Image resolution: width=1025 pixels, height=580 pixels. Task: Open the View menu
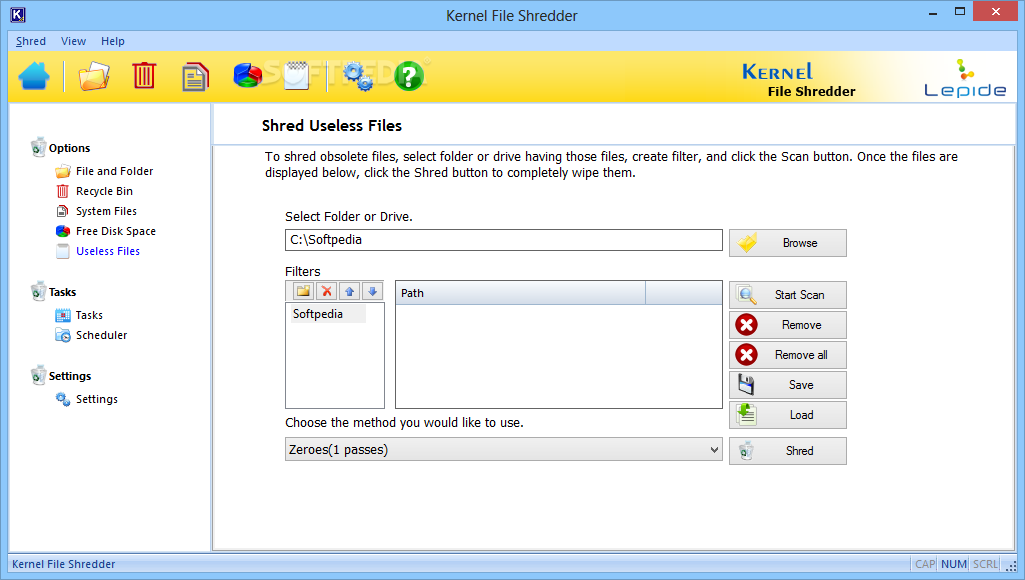(x=73, y=41)
